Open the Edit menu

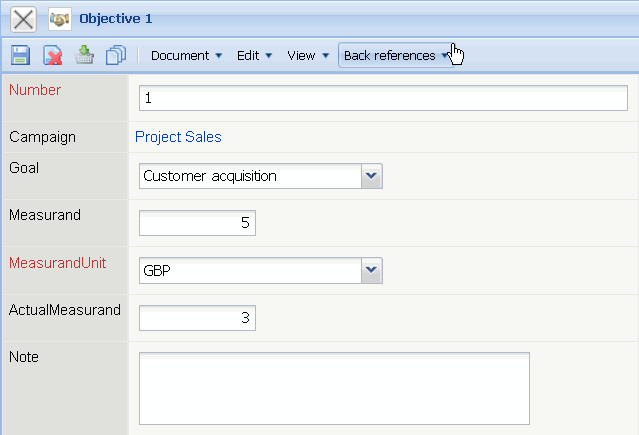[x=254, y=56]
